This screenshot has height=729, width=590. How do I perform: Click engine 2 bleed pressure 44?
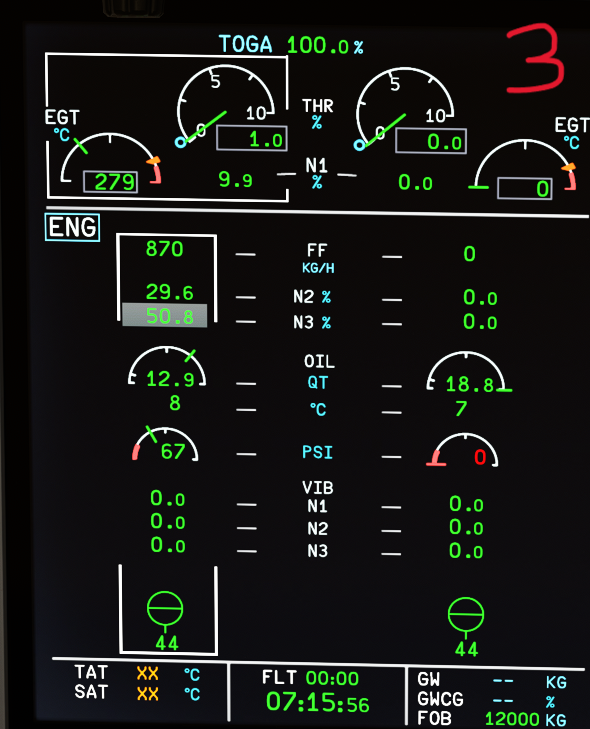466,649
